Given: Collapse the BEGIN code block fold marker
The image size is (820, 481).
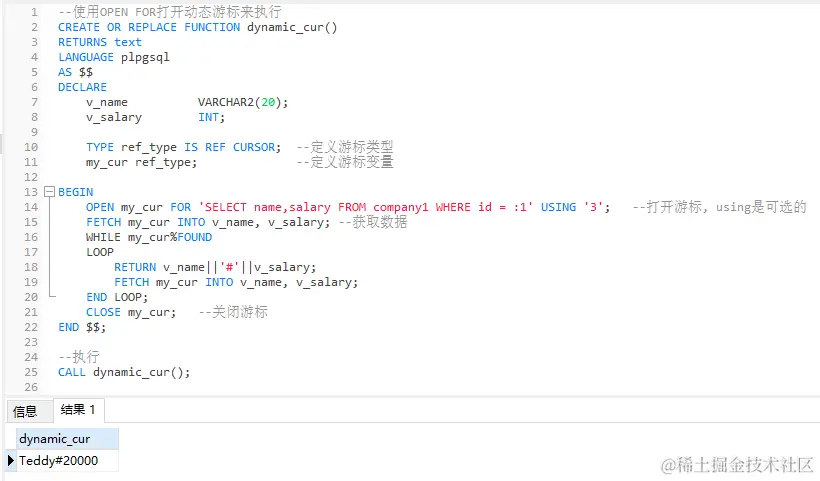Looking at the screenshot, I should pos(49,192).
